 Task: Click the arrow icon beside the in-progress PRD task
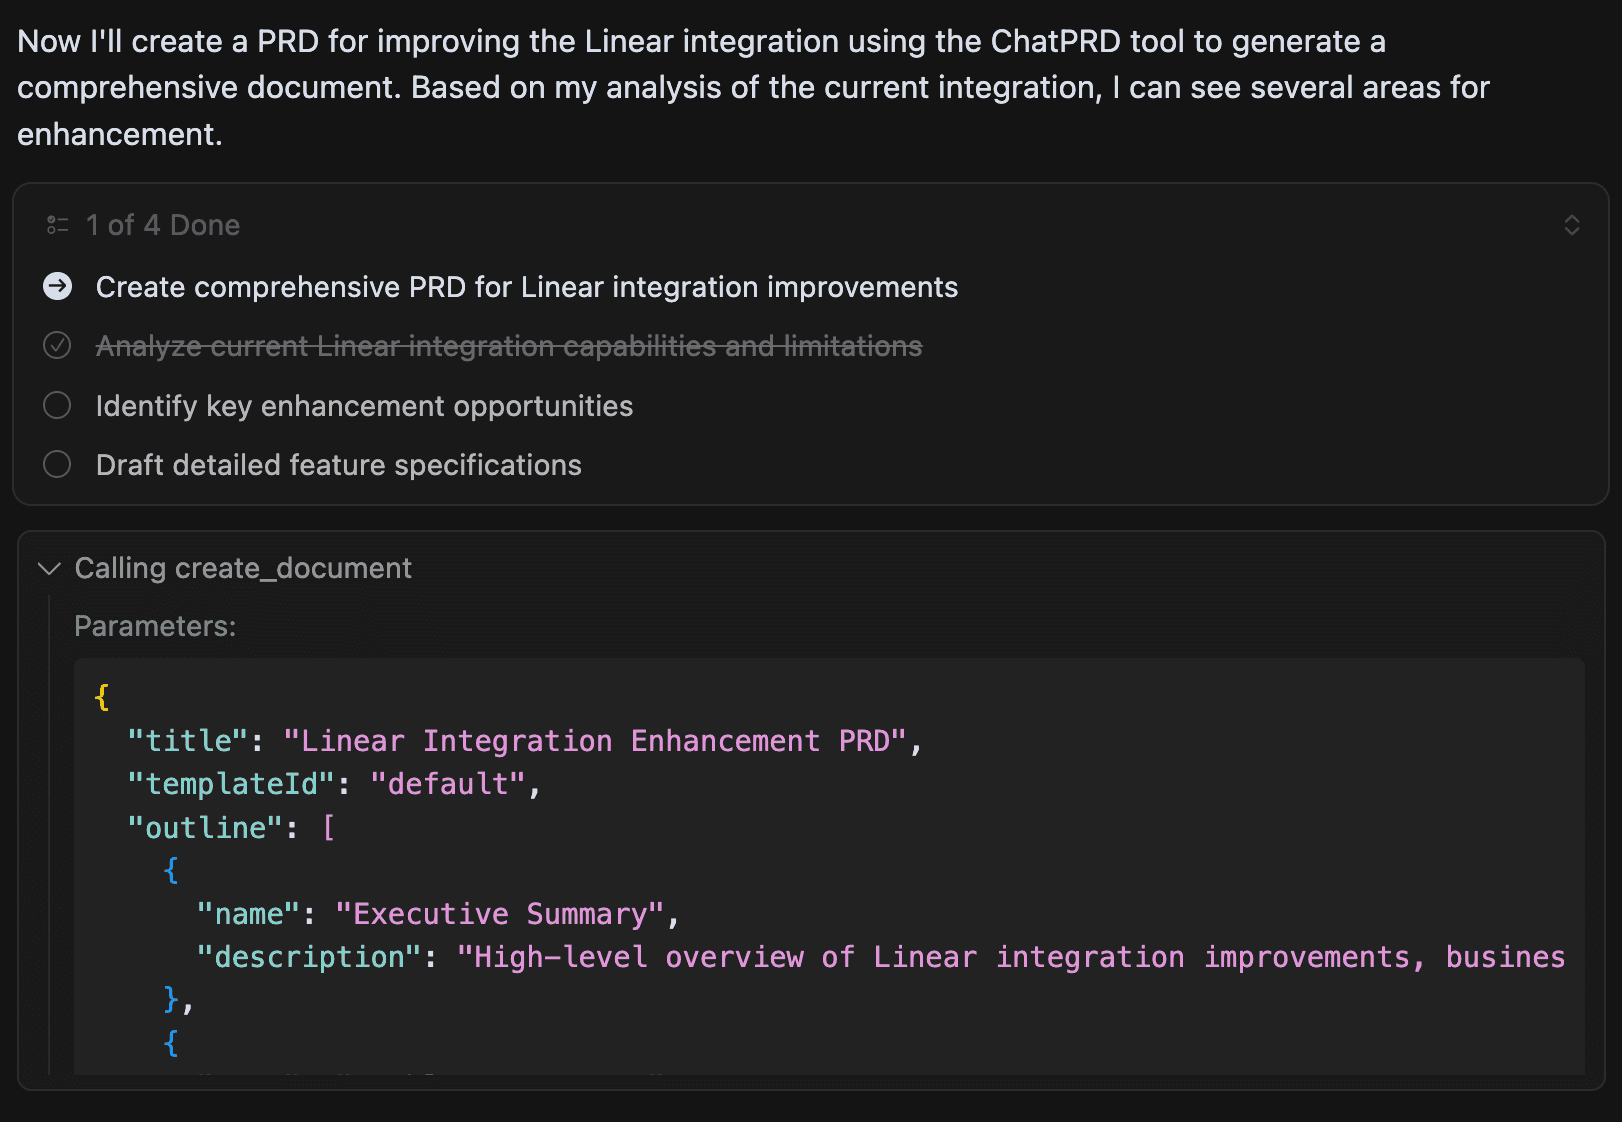coord(58,286)
